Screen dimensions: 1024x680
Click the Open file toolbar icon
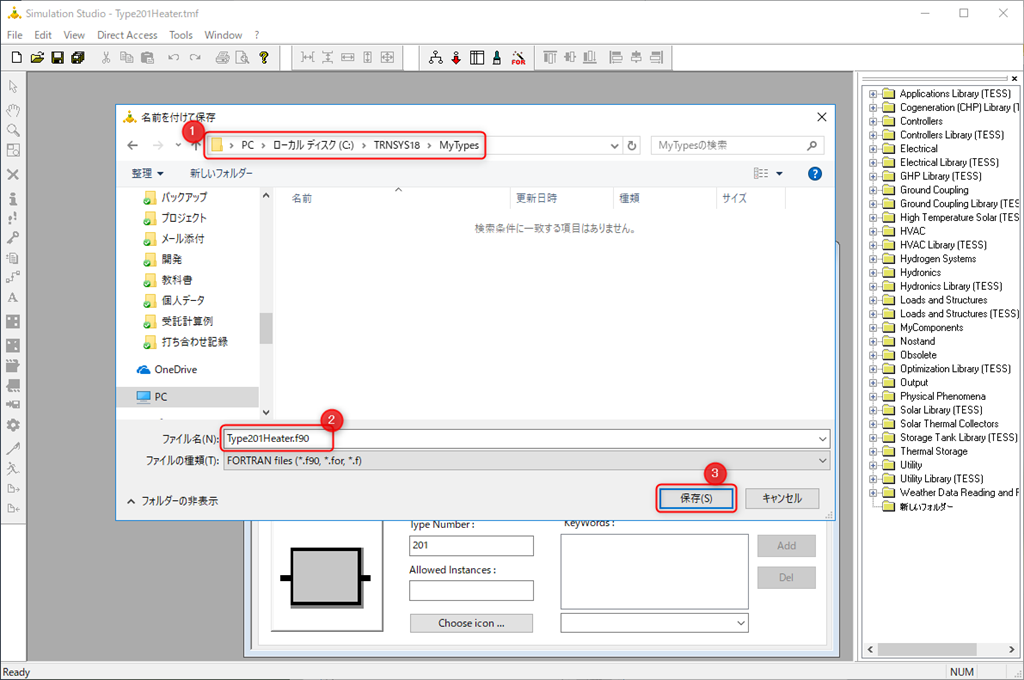pyautogui.click(x=37, y=58)
